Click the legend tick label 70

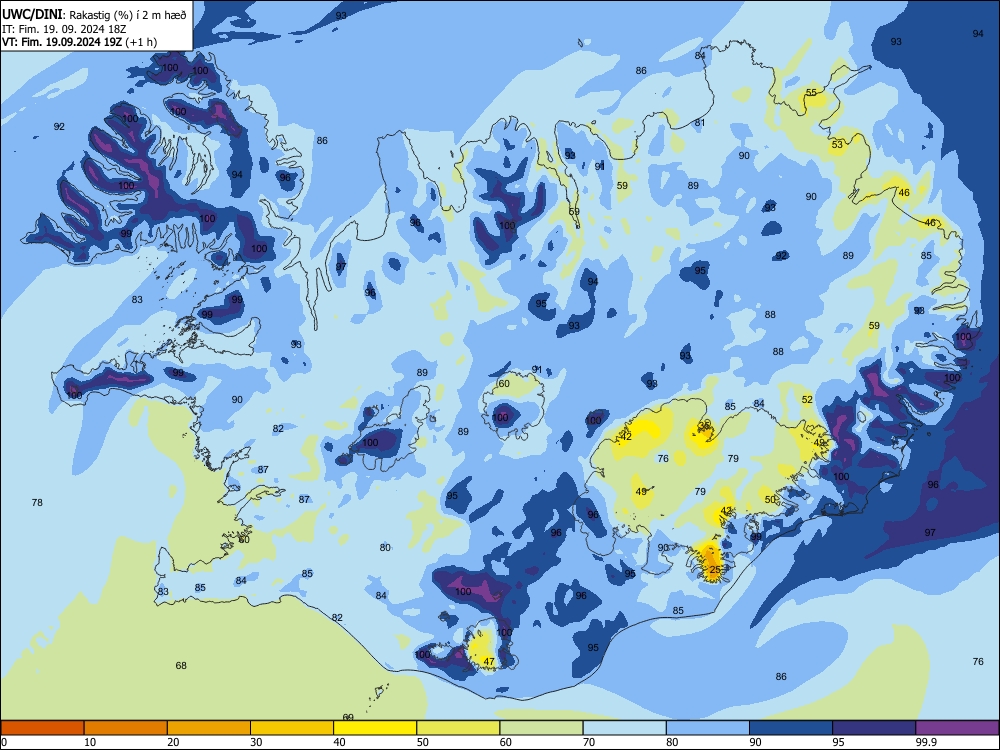(589, 742)
